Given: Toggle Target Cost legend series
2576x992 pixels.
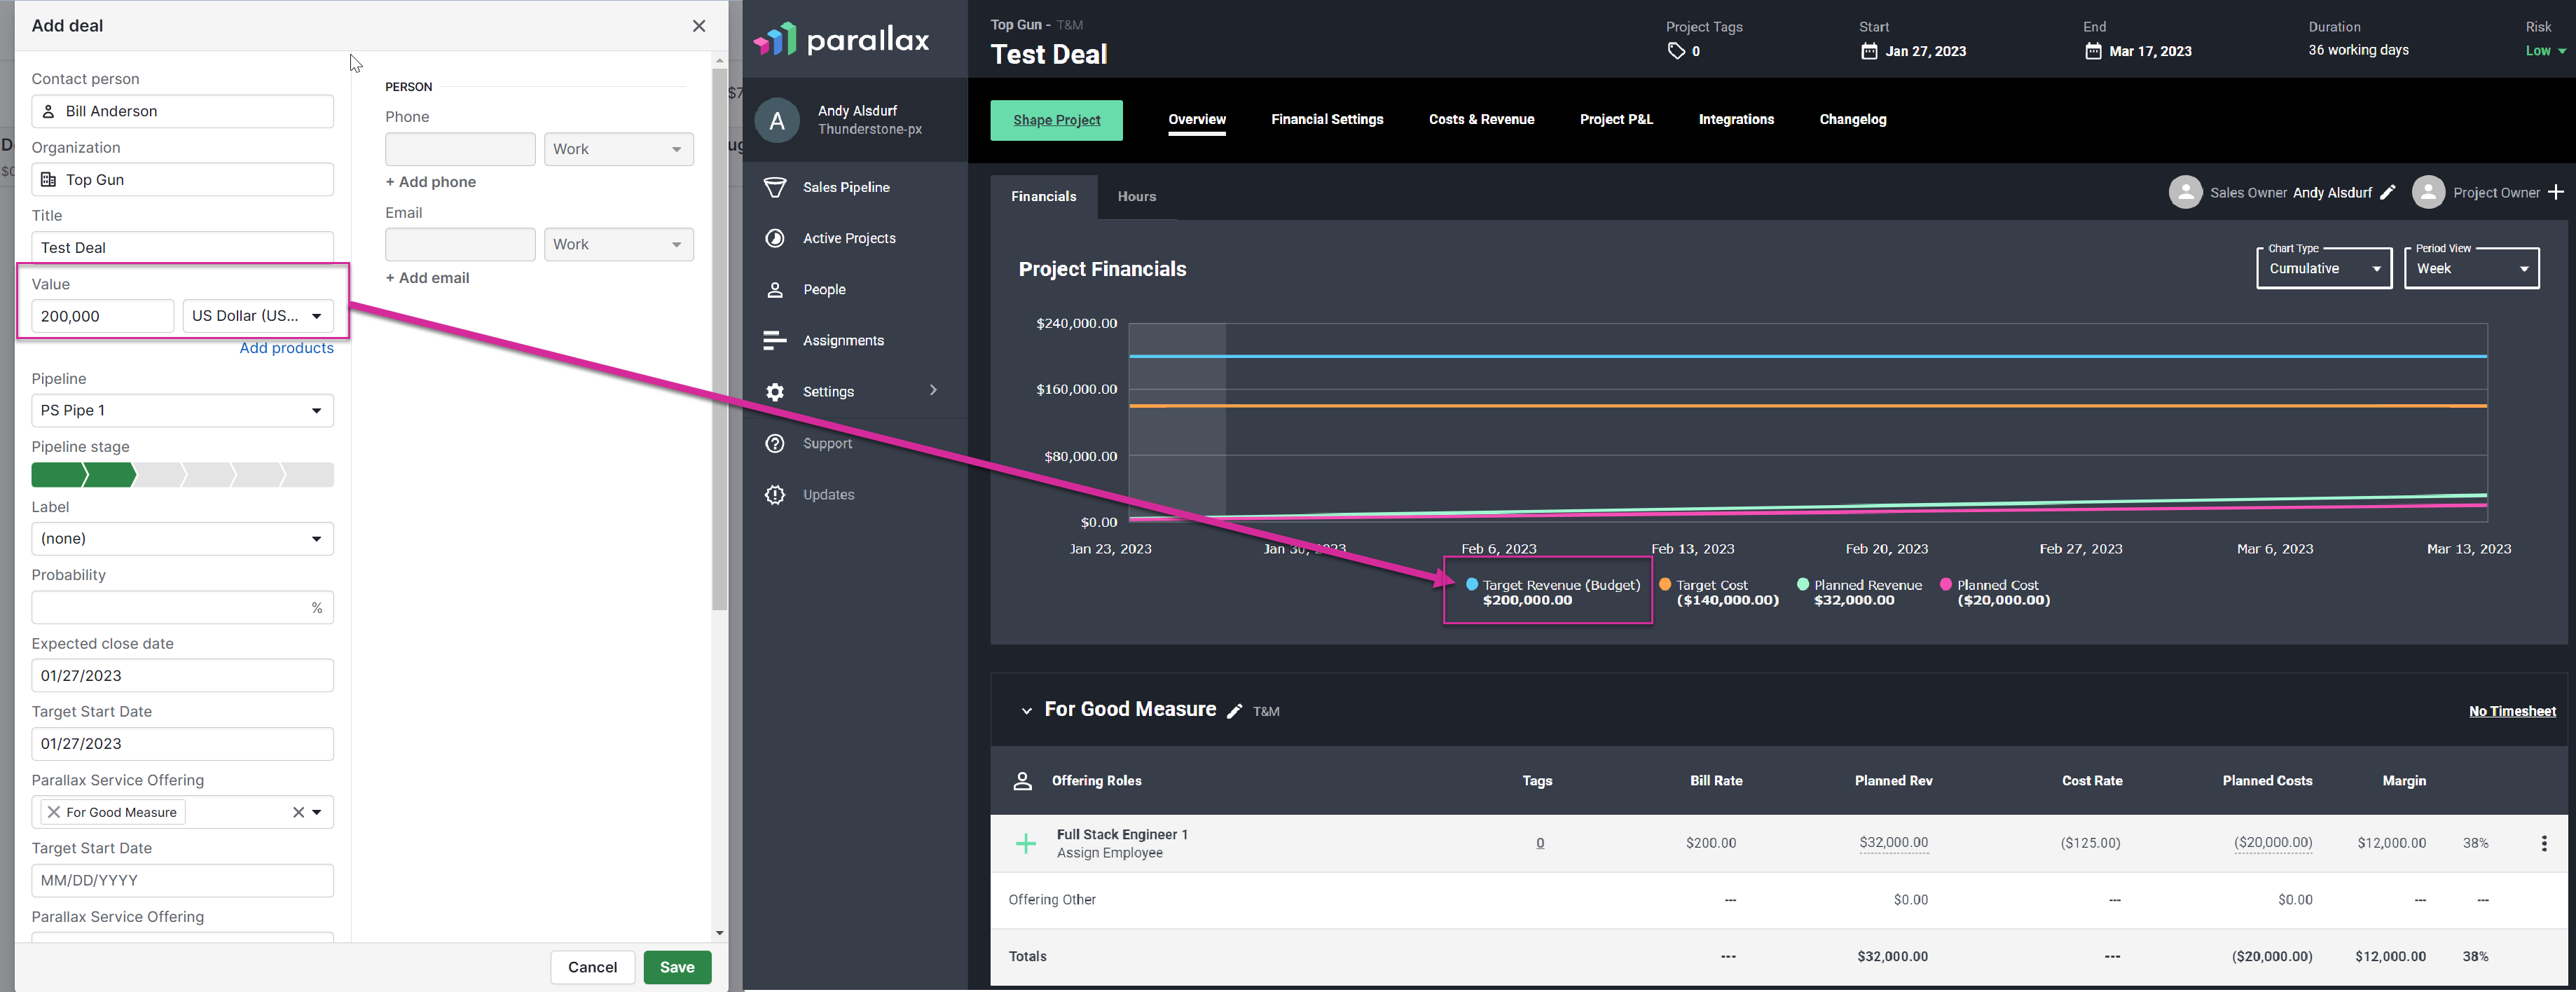Looking at the screenshot, I should tap(1719, 592).
